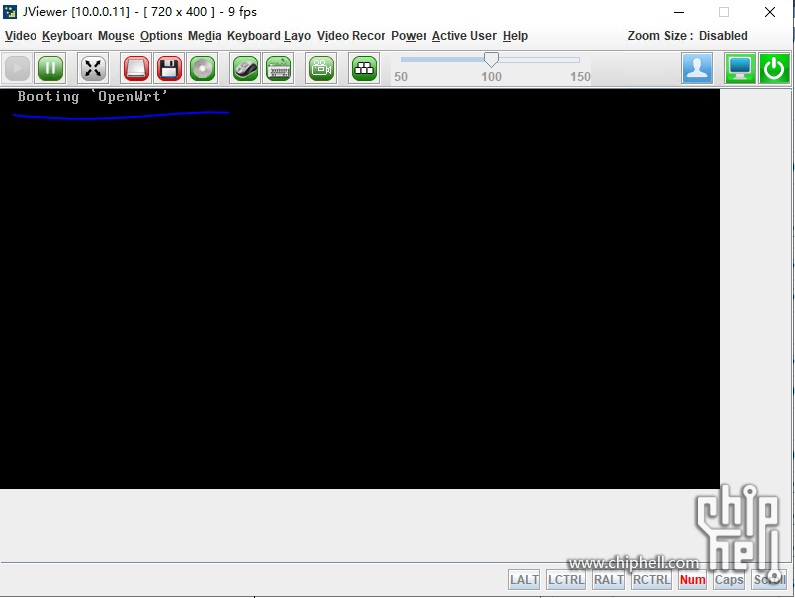The image size is (795, 598).
Task: Open the Keyboard Layout menu
Action: pyautogui.click(x=269, y=36)
